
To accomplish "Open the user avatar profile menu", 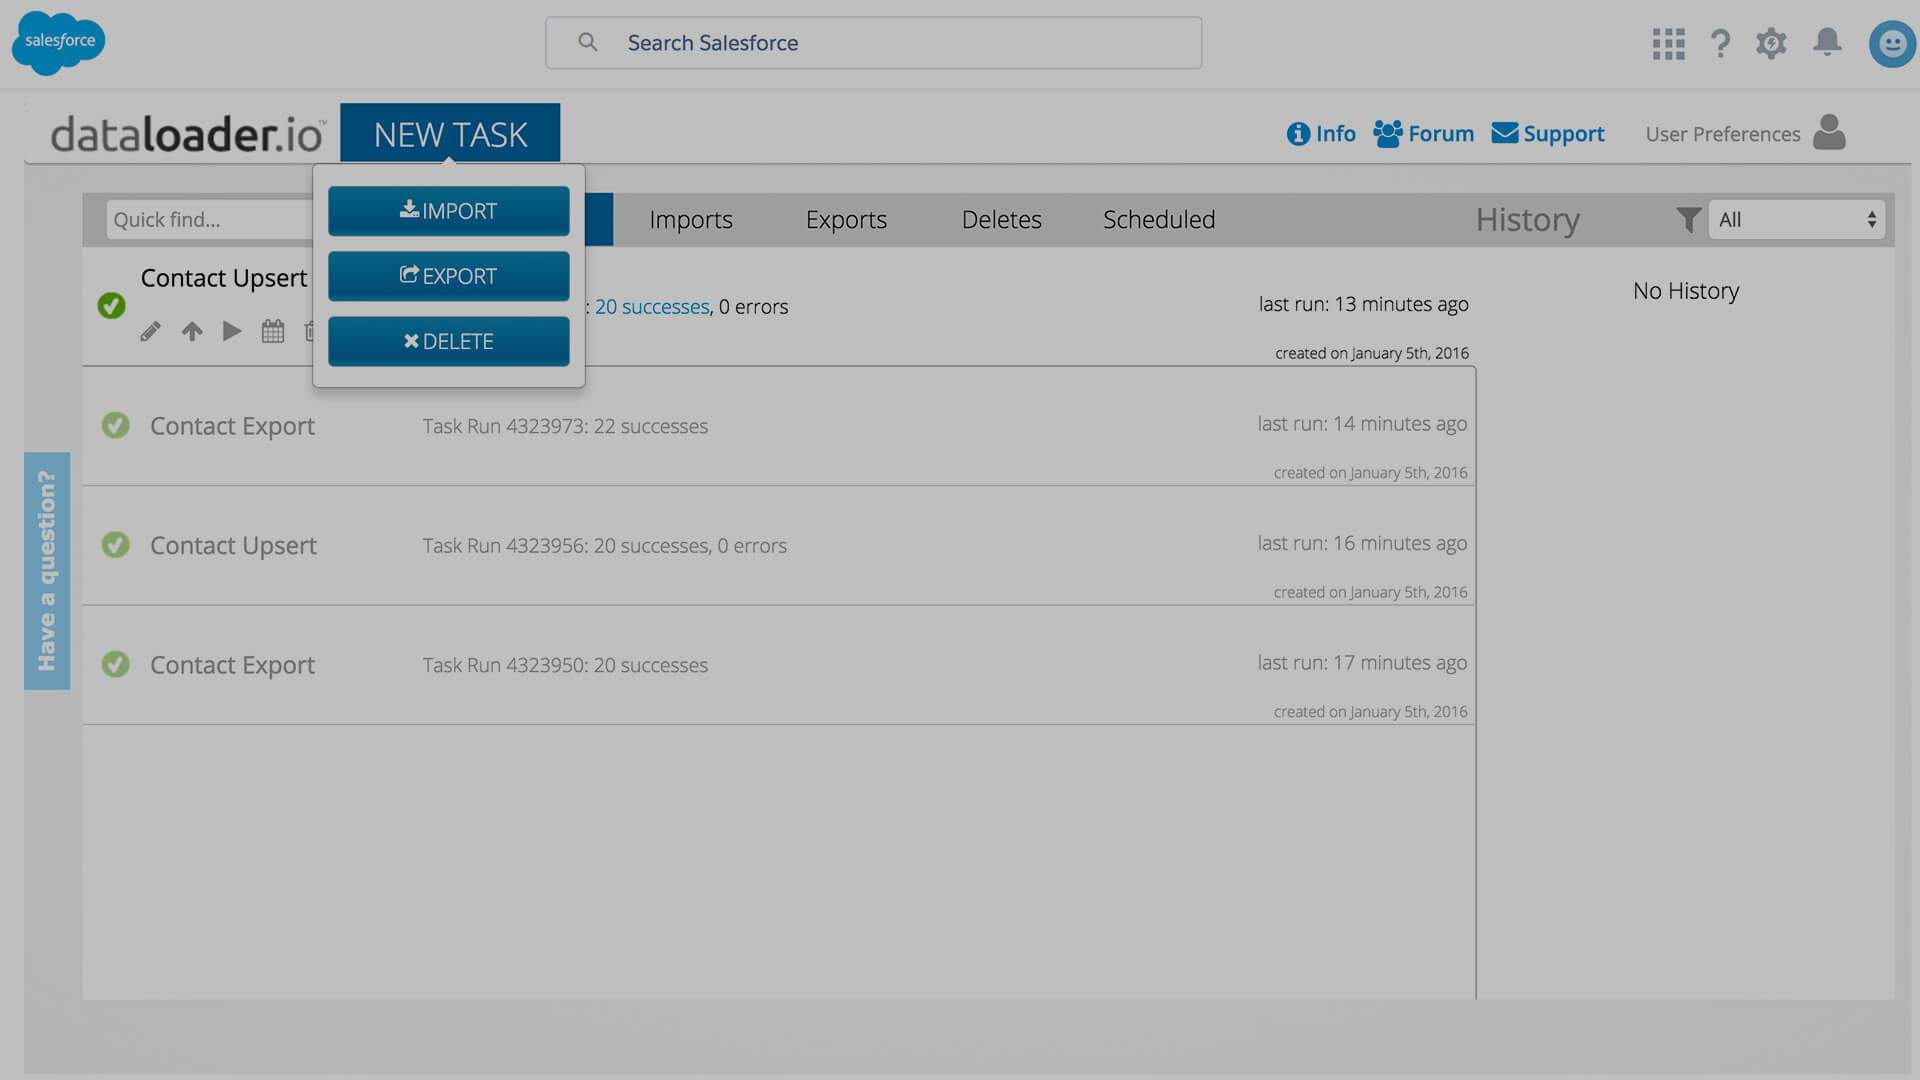I will pyautogui.click(x=1892, y=44).
